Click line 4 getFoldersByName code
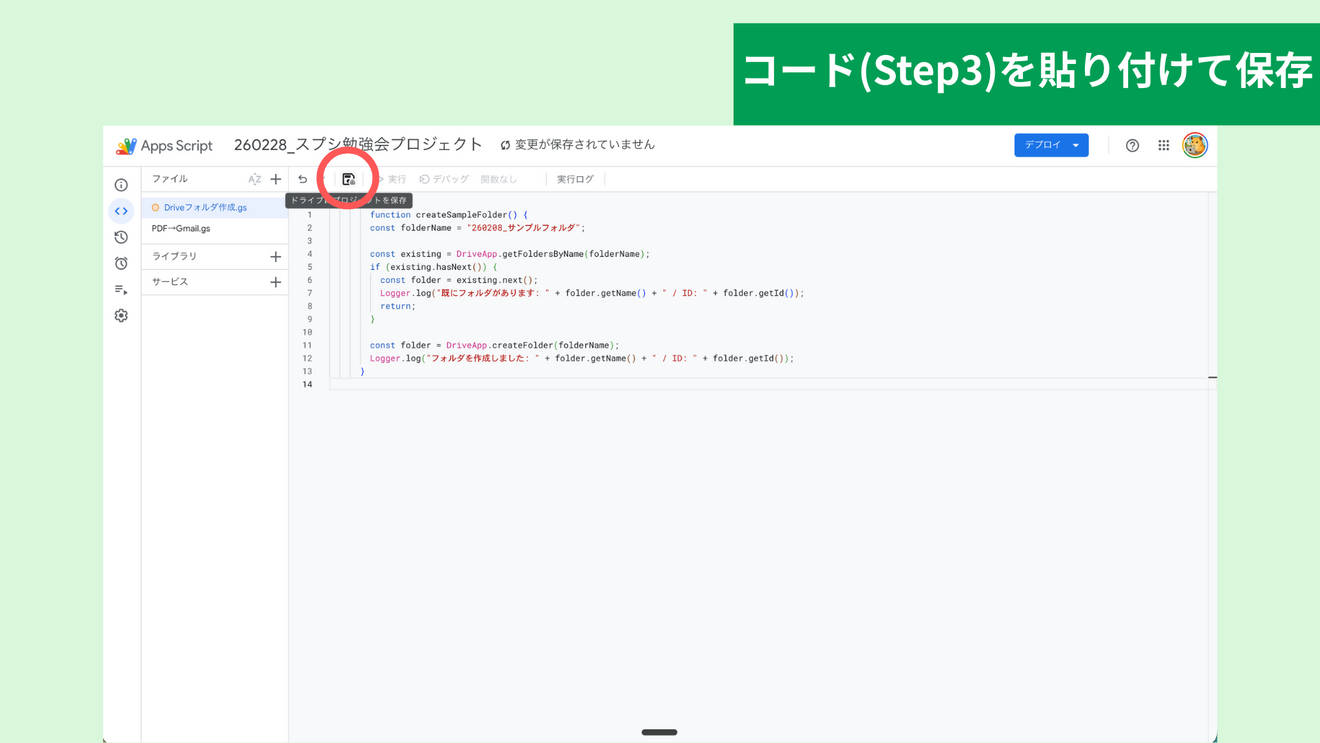The width and height of the screenshot is (1320, 743). coord(510,254)
